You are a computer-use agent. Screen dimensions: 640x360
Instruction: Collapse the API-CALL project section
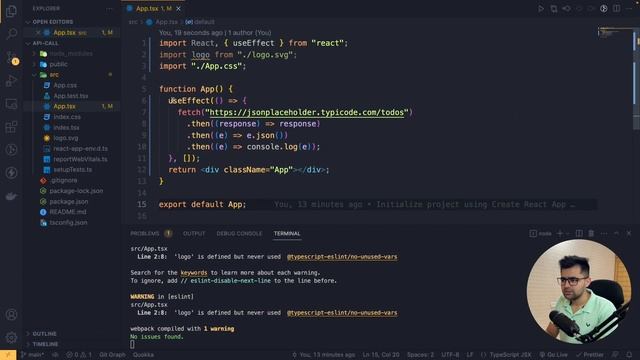click(45, 43)
